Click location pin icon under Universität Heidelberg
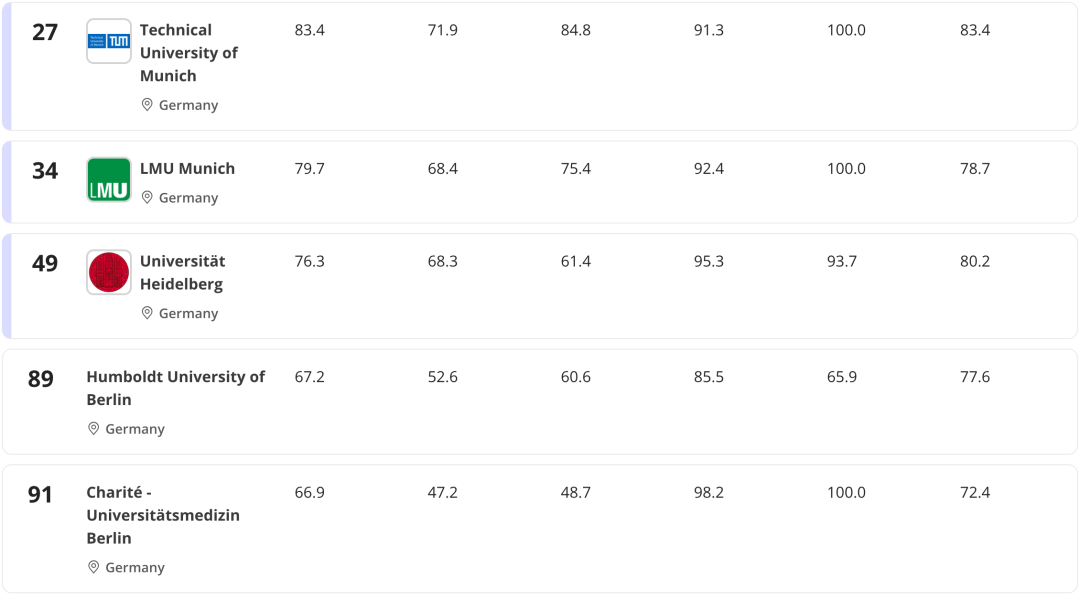Screen dimensions: 1080x599 tap(147, 313)
